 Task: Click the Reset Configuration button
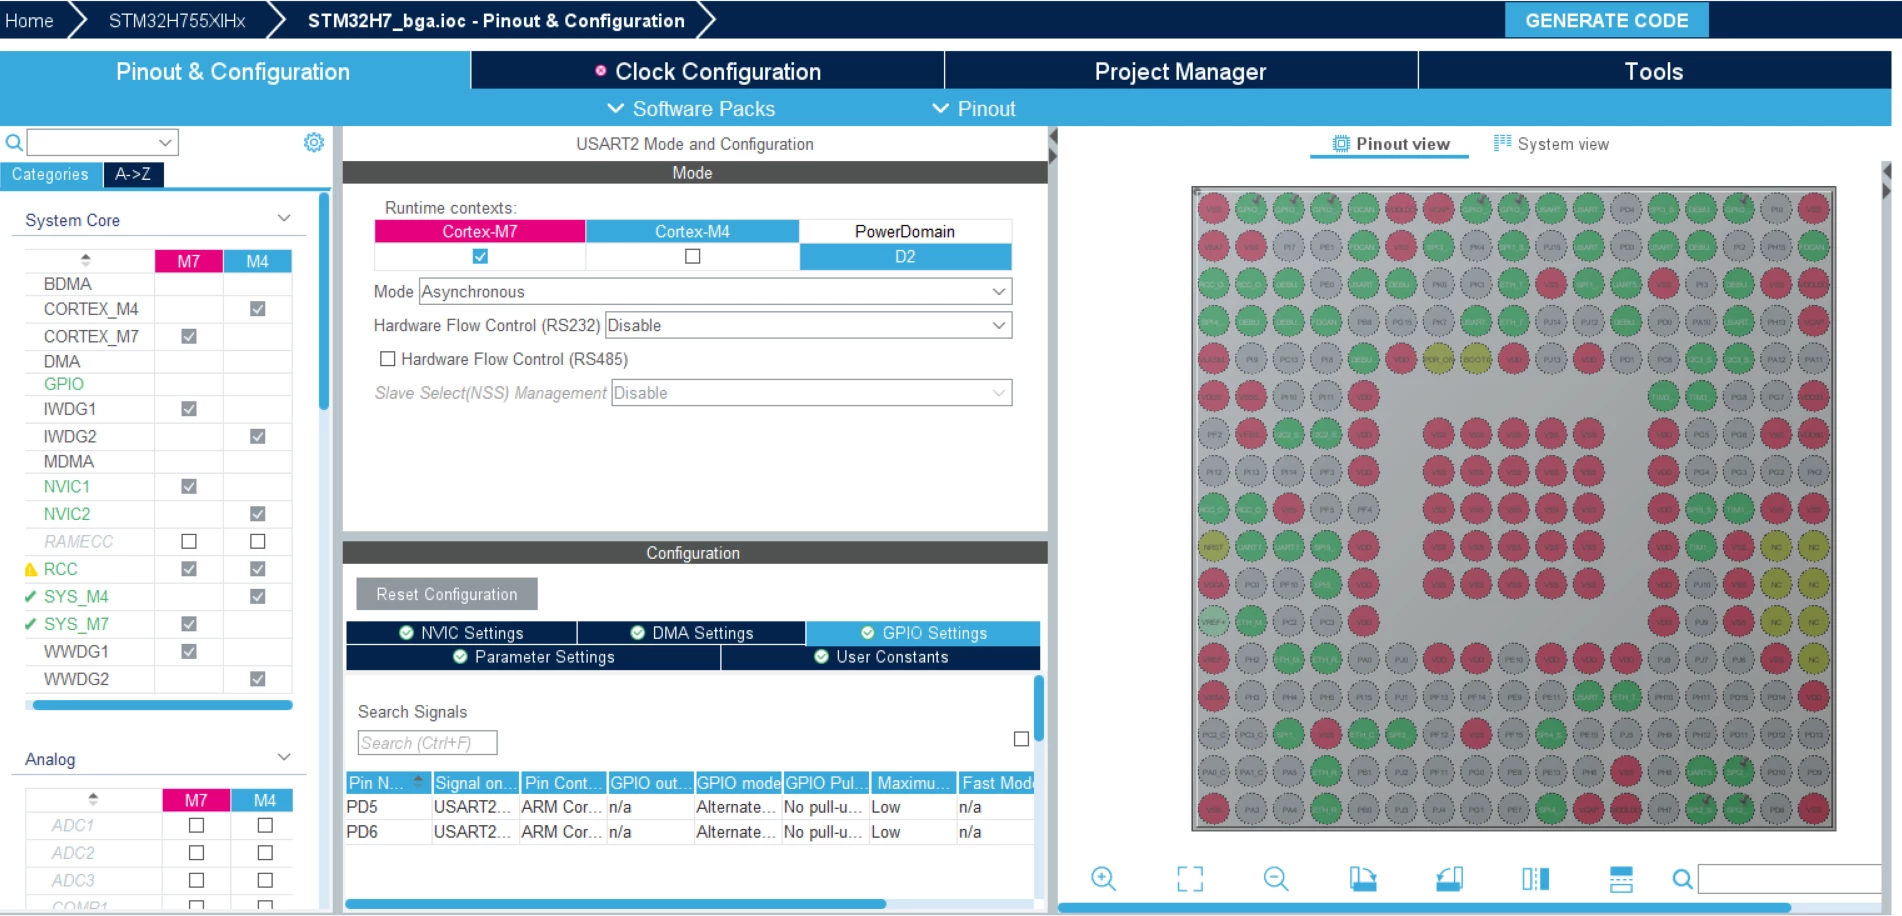coord(447,594)
